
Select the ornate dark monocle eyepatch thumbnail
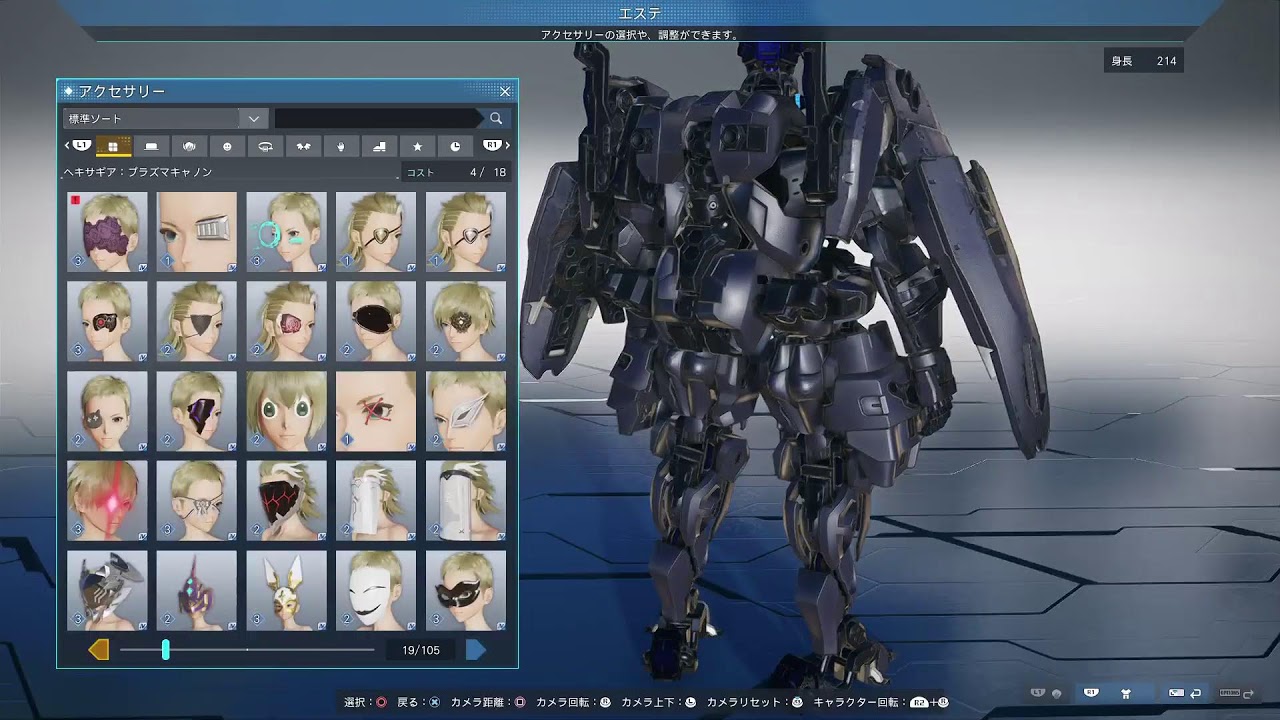tap(466, 321)
